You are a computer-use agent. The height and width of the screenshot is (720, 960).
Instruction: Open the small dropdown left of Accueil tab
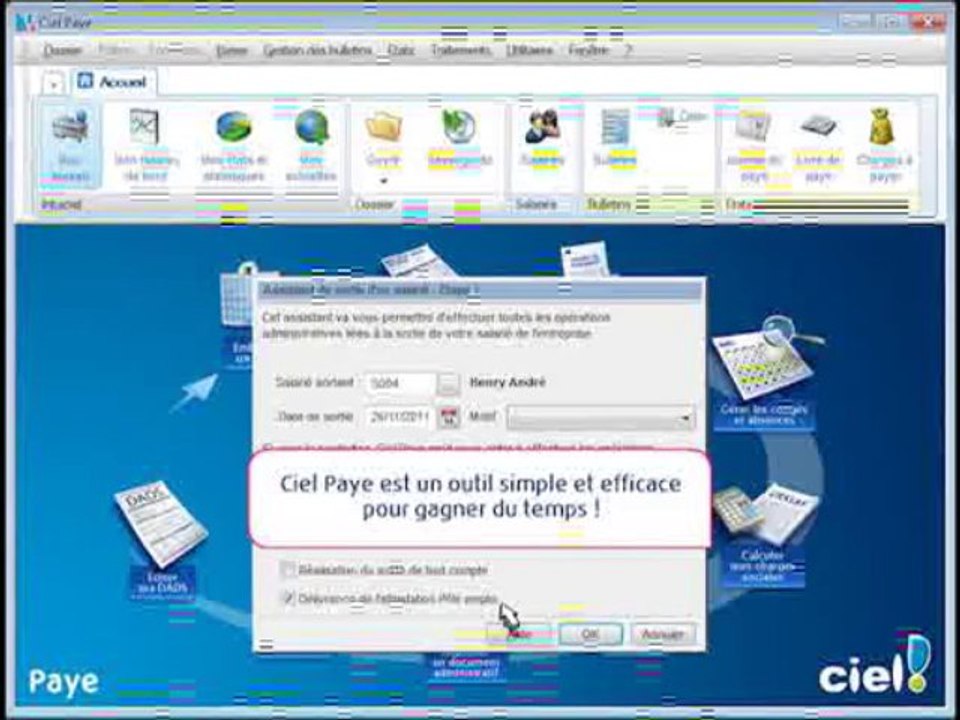54,83
